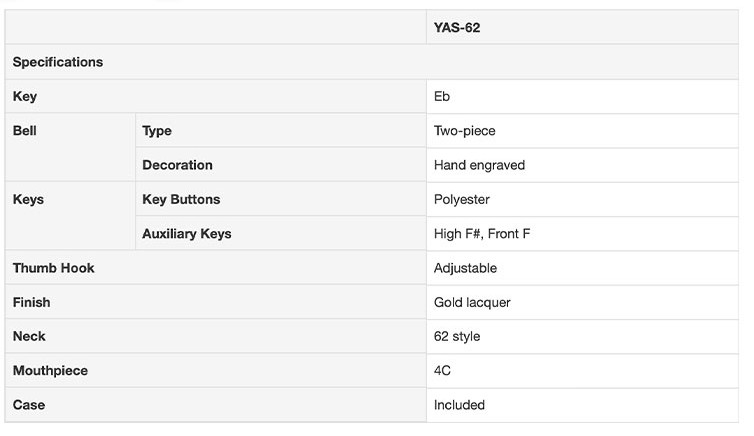Viewport: 754px width, 436px height.
Task: Select the Thumb Hook row label
Action: coord(54,268)
